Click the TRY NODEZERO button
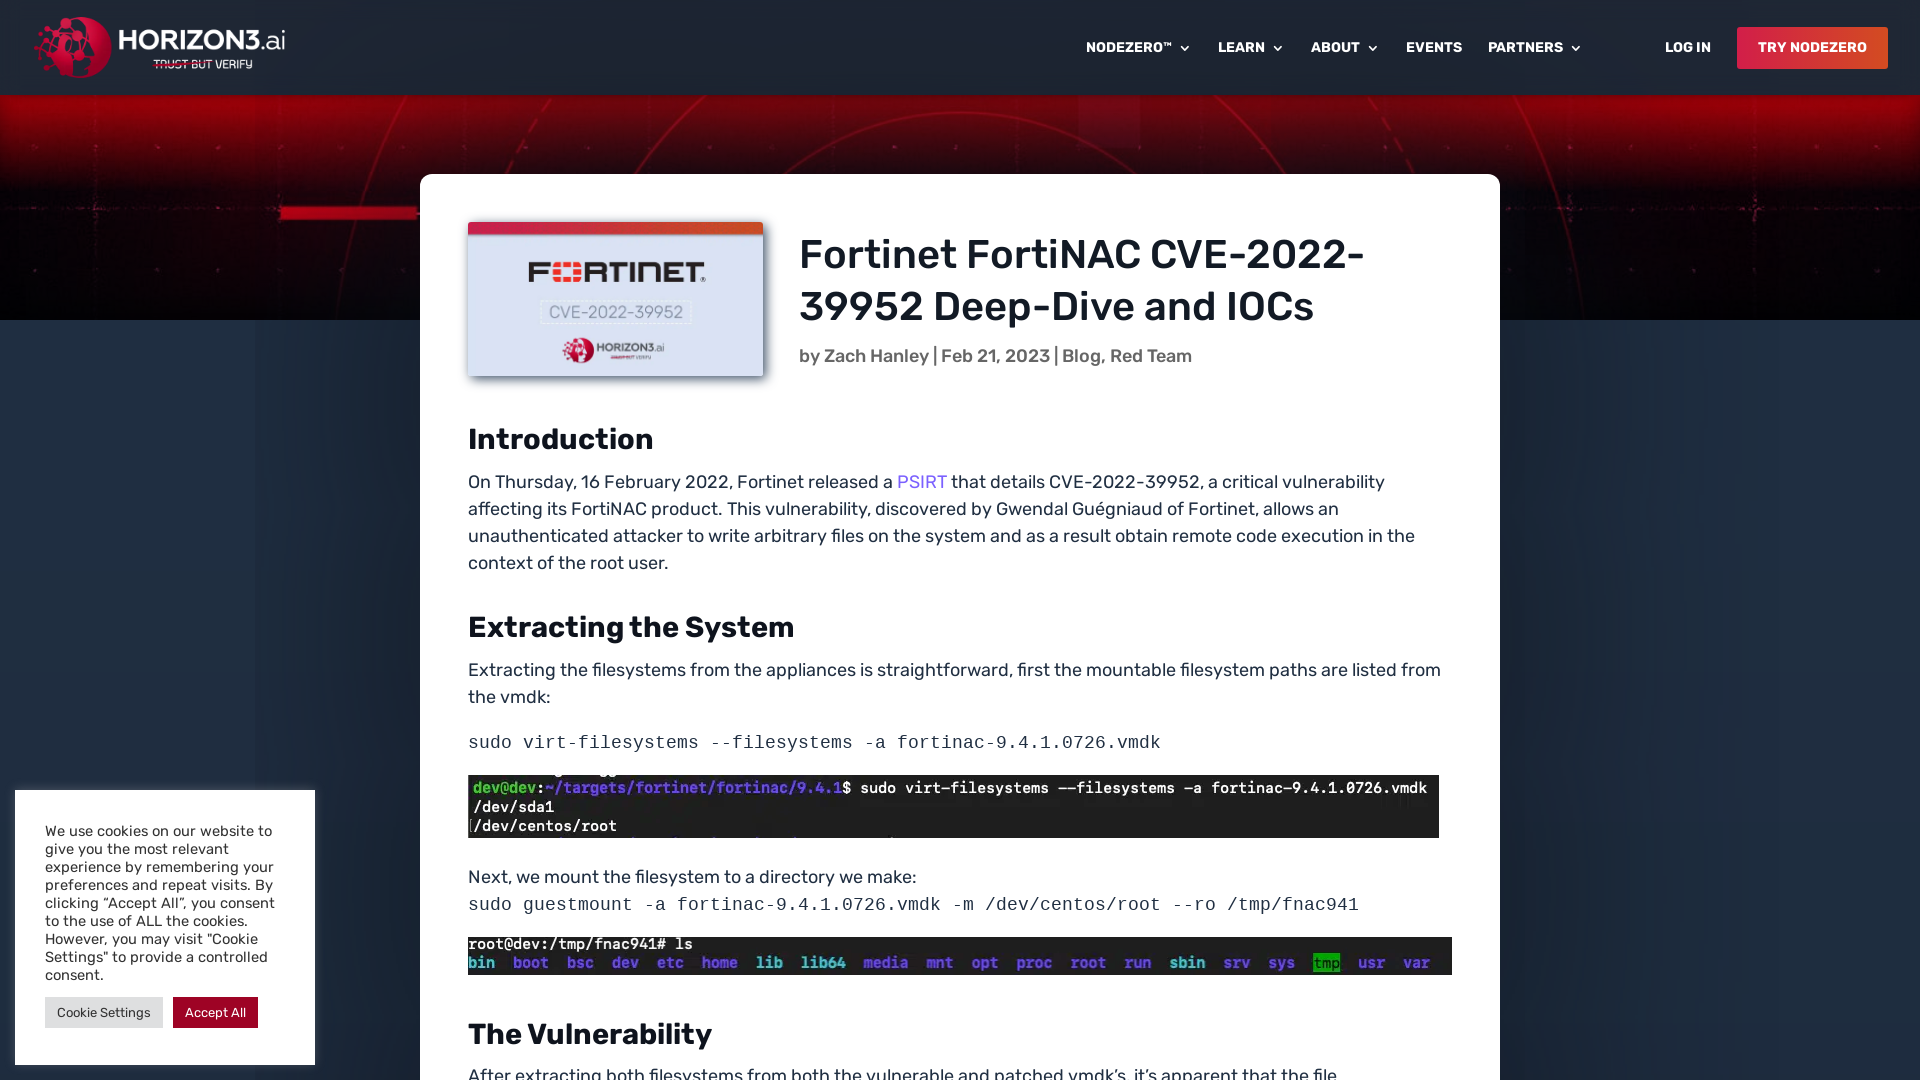Screen dimensions: 1920x1080 click(x=1812, y=48)
